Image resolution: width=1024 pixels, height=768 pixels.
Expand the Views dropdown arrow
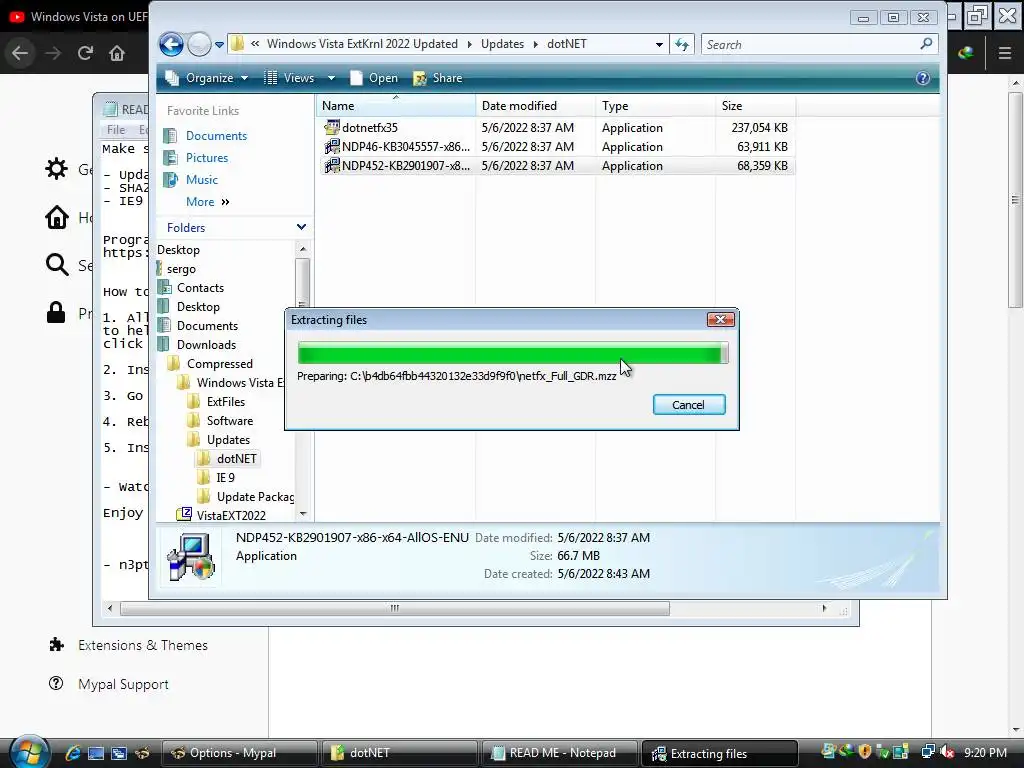click(331, 78)
